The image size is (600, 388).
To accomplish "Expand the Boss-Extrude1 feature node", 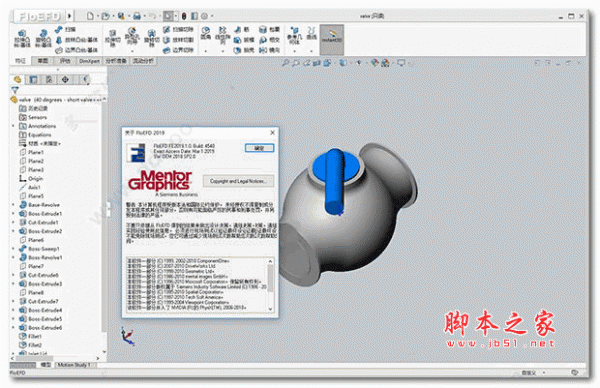I will (x=13, y=214).
